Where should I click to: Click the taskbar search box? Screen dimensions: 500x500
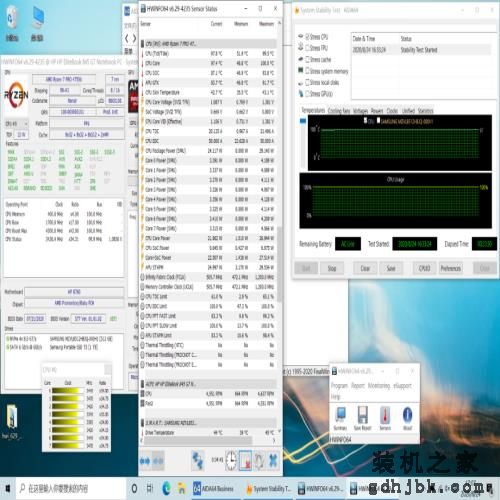[70, 489]
